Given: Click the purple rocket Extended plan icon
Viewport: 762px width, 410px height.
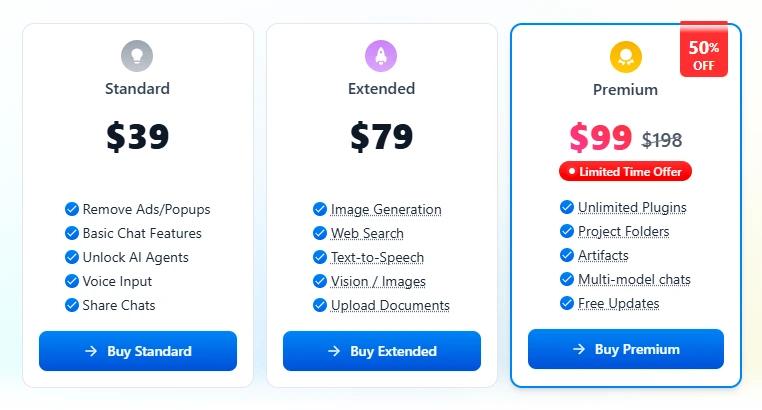Looking at the screenshot, I should pos(381,56).
